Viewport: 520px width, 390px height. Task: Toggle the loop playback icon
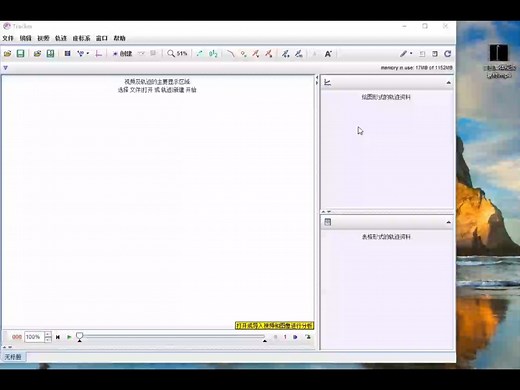click(x=308, y=337)
